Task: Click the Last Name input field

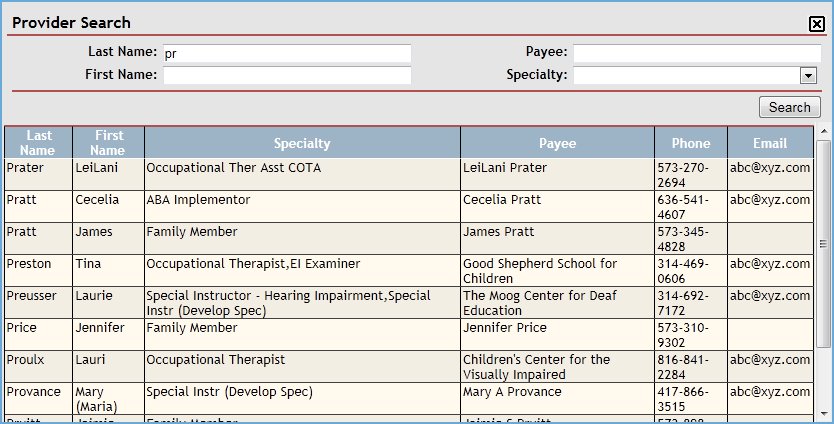Action: point(287,53)
